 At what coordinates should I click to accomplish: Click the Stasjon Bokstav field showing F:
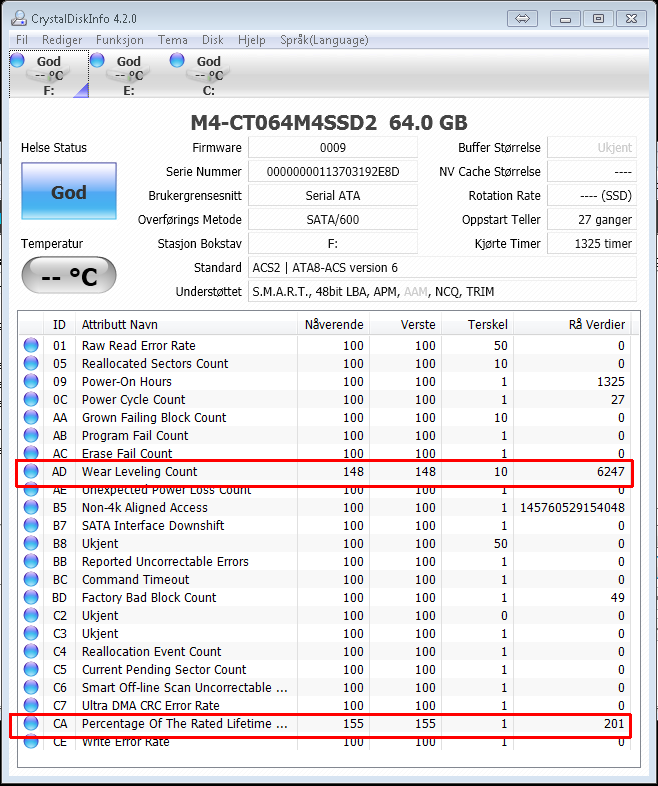(333, 244)
